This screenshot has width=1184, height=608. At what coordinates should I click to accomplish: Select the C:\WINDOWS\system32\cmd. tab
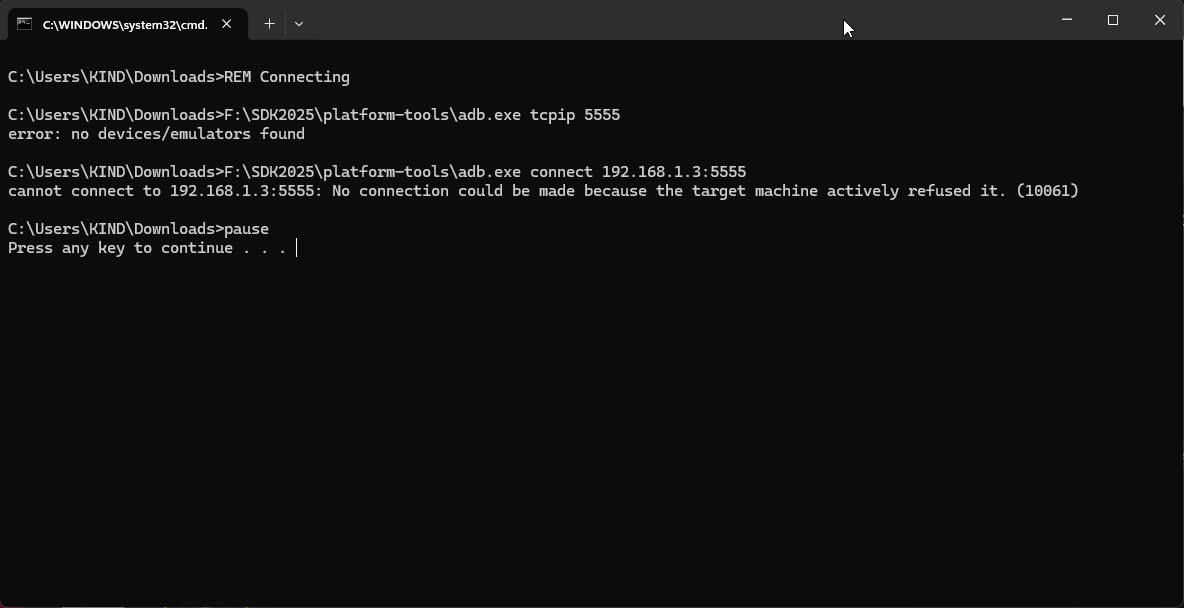(125, 24)
